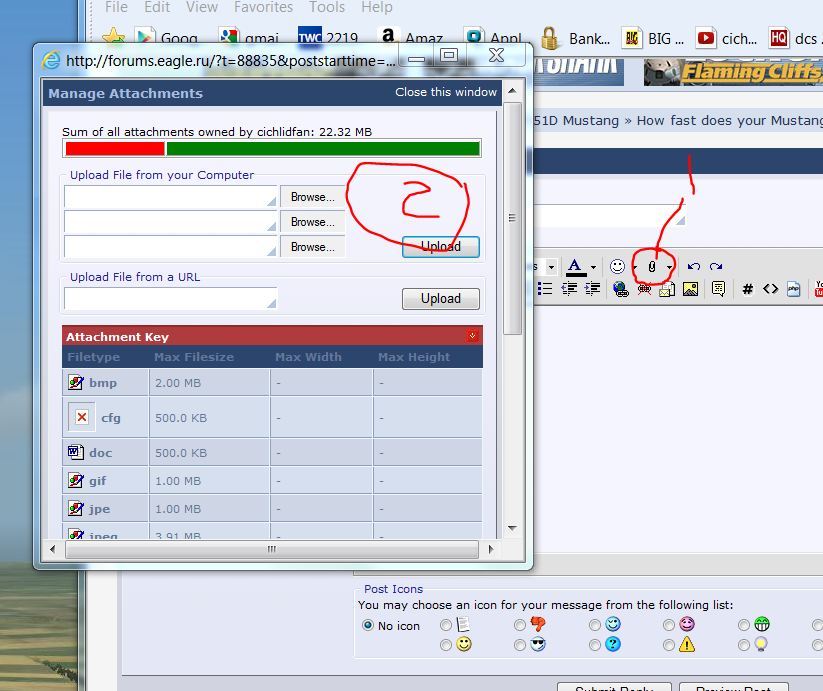Decrease indent in the editor toolbar

[569, 289]
